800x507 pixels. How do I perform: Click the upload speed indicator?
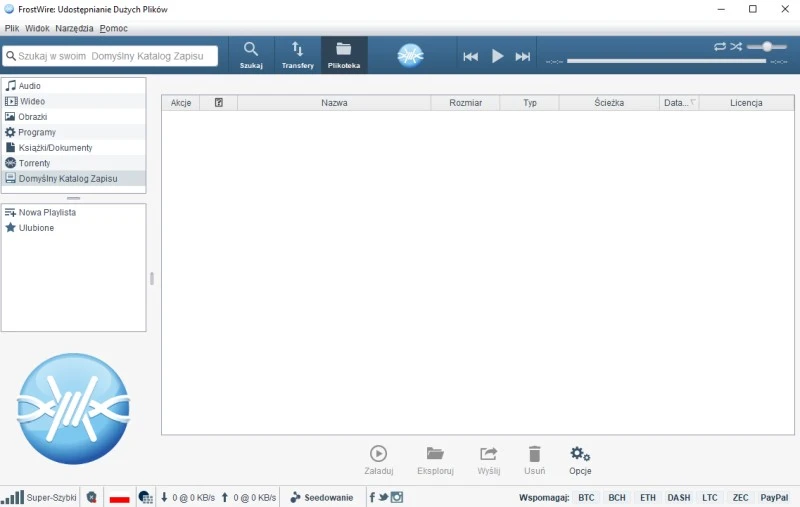pyautogui.click(x=249, y=497)
